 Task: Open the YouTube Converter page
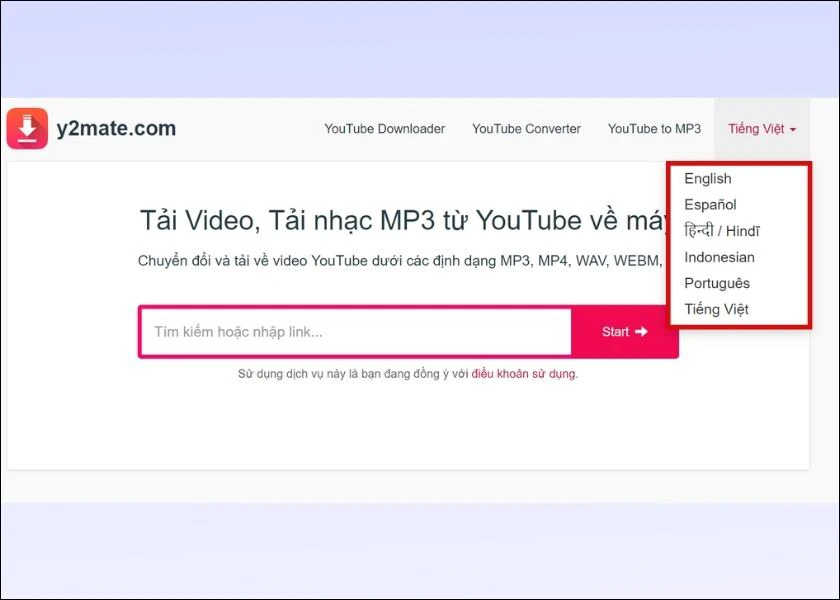click(526, 129)
